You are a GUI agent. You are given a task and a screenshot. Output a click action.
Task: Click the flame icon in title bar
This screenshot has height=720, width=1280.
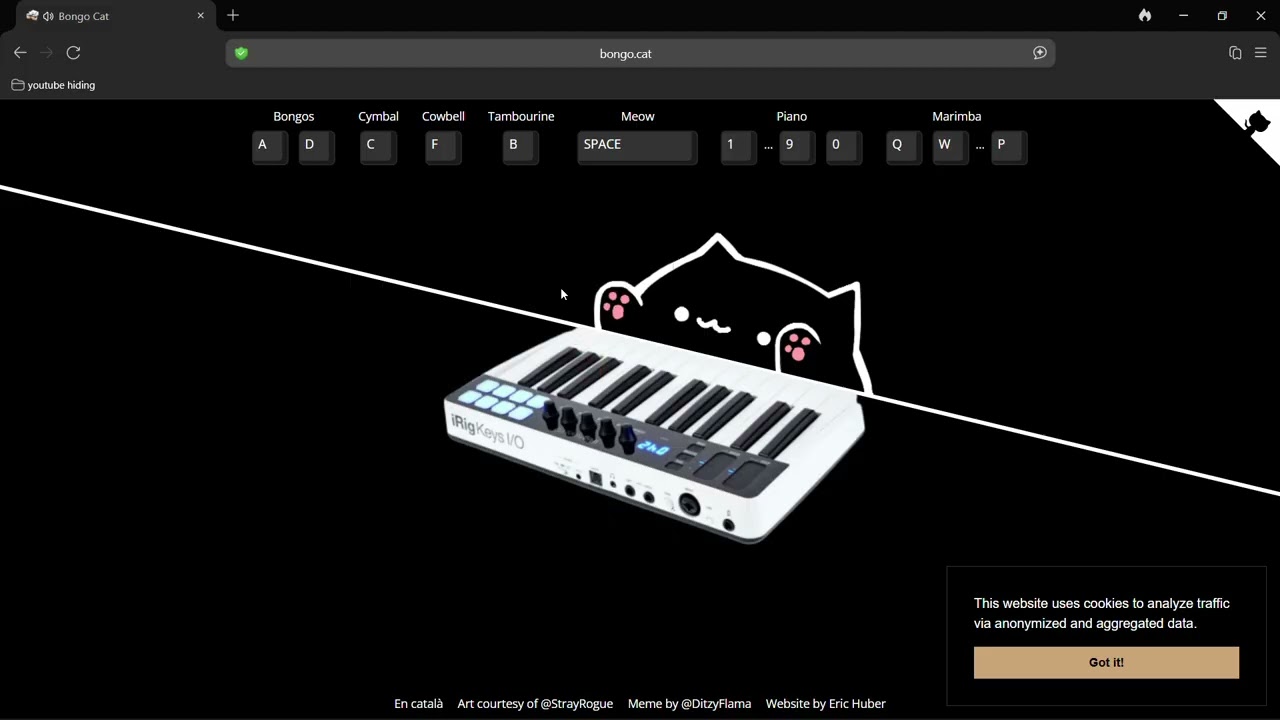pyautogui.click(x=1145, y=15)
